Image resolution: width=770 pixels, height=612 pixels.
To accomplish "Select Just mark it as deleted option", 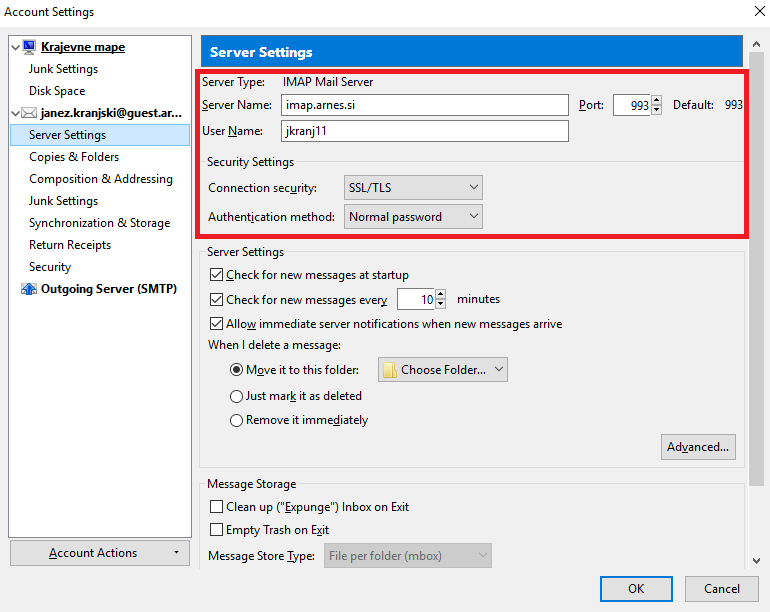I will click(x=236, y=396).
